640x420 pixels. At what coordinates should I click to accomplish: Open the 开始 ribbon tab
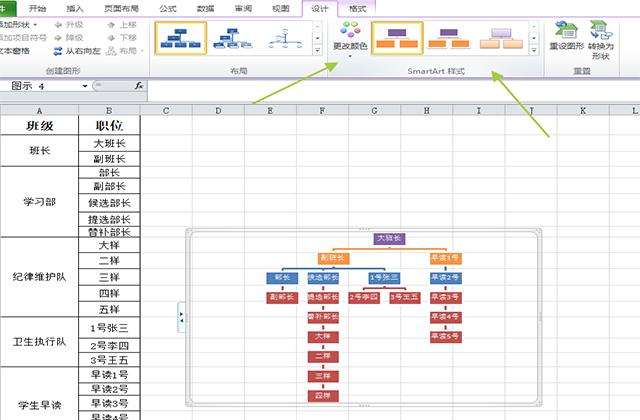click(x=38, y=9)
